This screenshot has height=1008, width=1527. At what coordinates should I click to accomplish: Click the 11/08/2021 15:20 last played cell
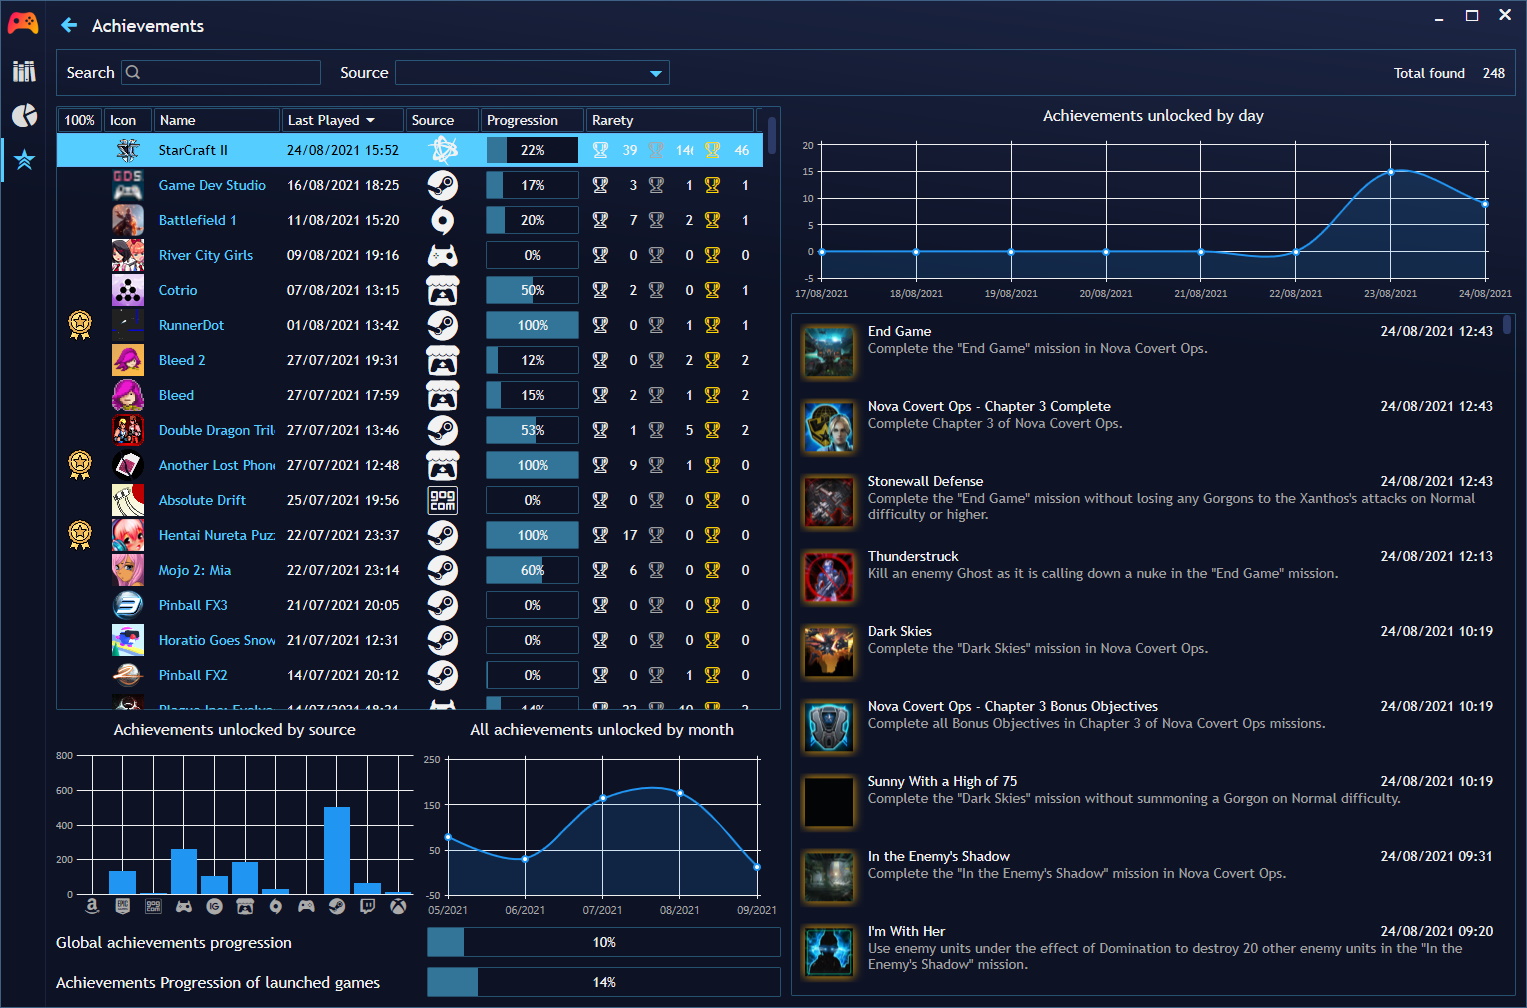coord(343,220)
